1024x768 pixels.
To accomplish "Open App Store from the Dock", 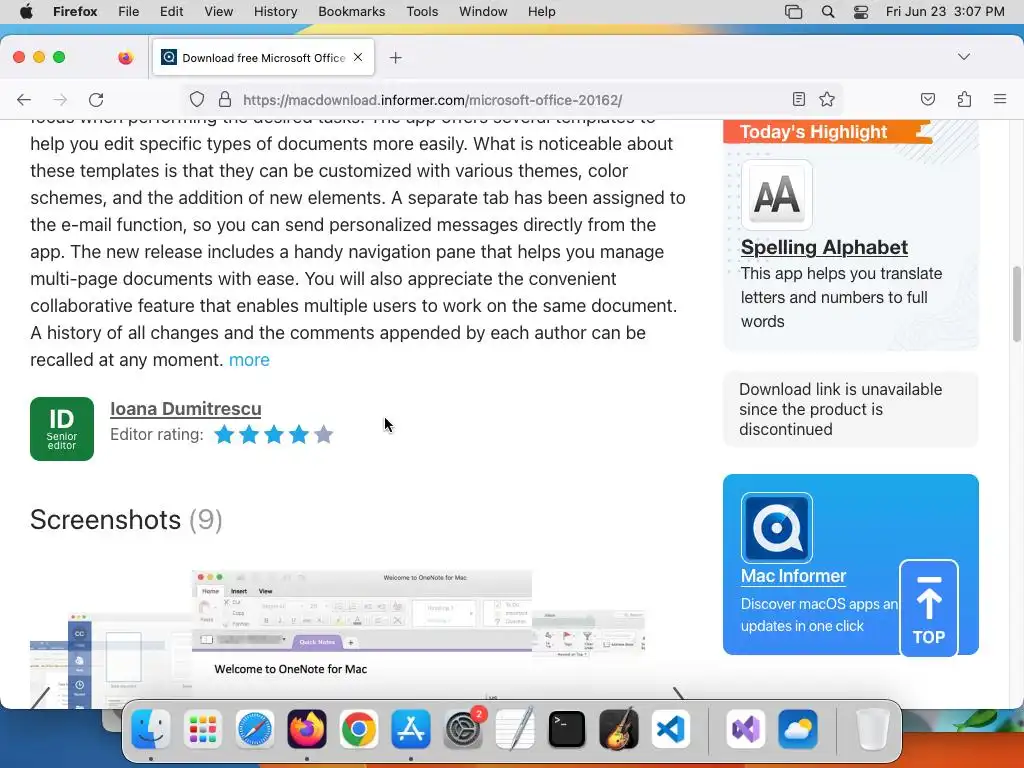I will (411, 729).
